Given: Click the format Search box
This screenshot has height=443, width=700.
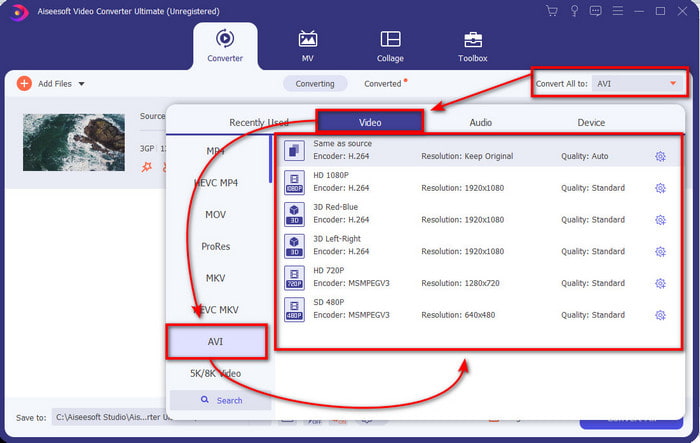Looking at the screenshot, I should (221, 400).
